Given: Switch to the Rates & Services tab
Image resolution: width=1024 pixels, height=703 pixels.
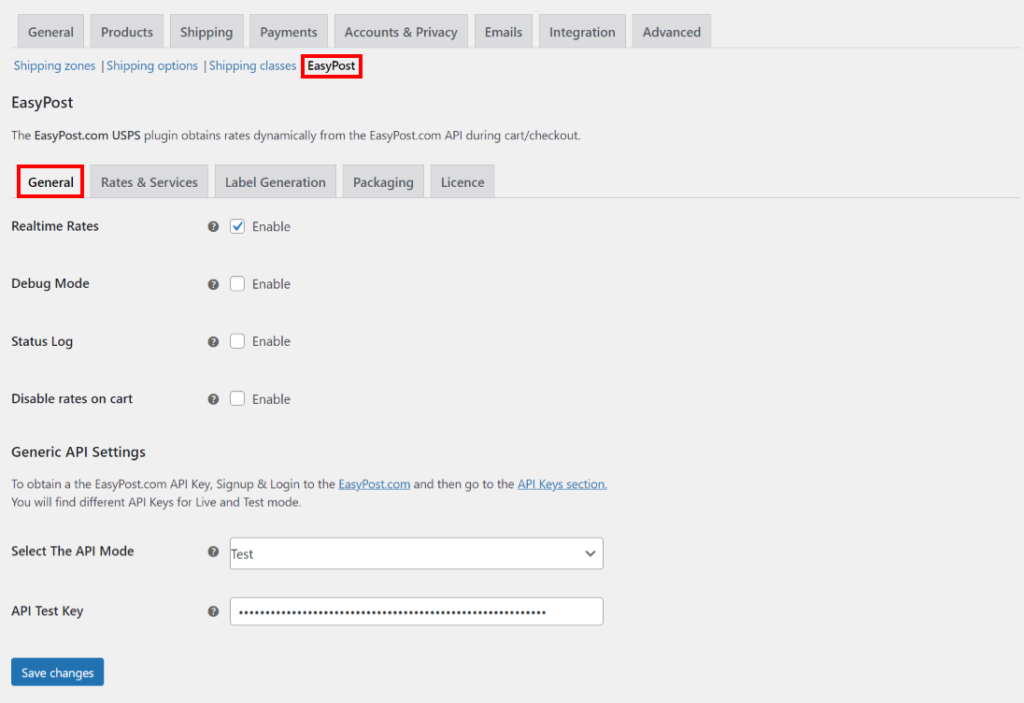Looking at the screenshot, I should click(149, 182).
